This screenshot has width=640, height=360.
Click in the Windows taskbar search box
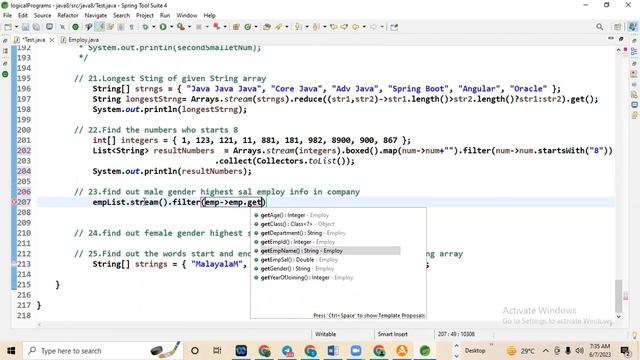pyautogui.click(x=103, y=351)
